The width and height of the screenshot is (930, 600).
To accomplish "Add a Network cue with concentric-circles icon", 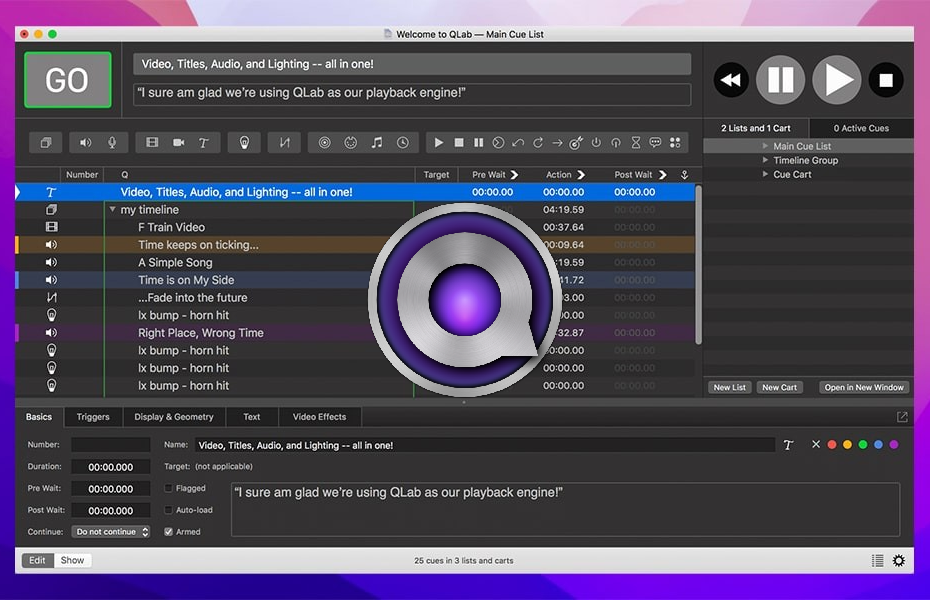I will 324,143.
